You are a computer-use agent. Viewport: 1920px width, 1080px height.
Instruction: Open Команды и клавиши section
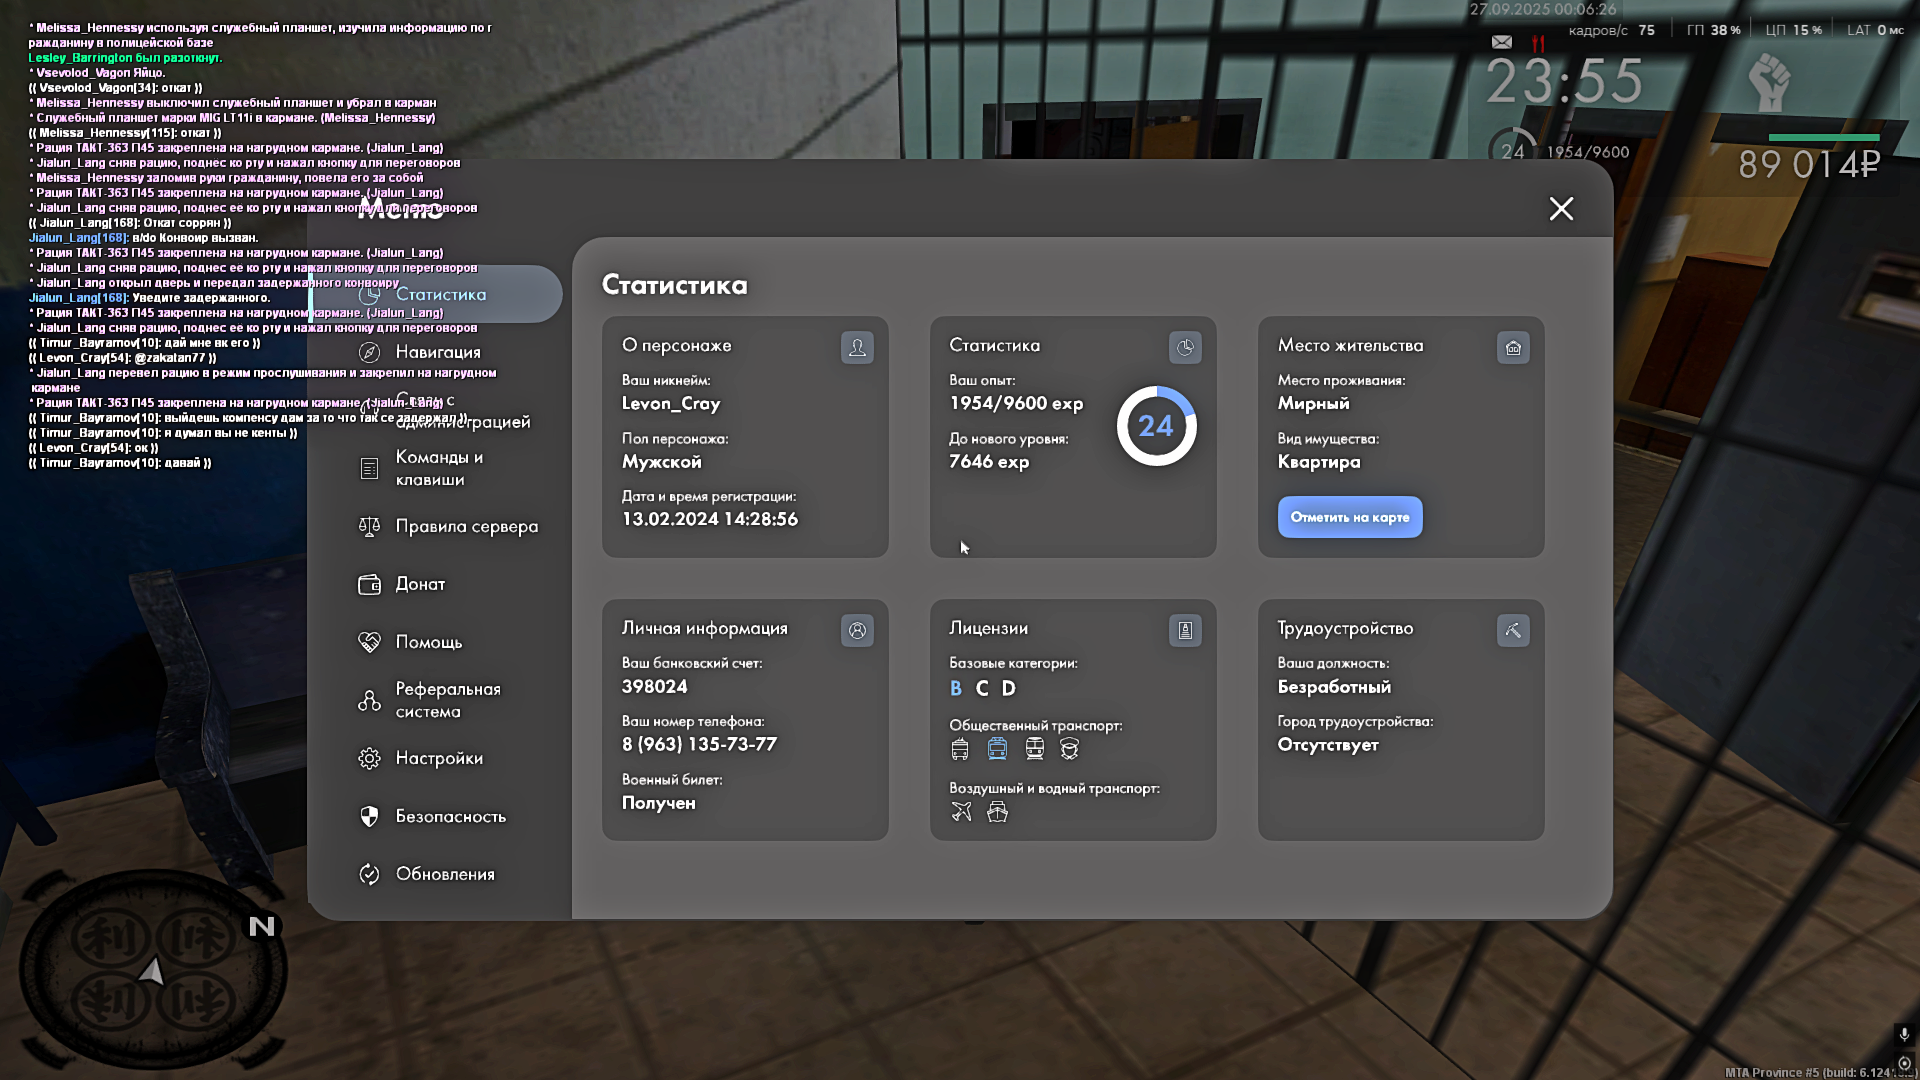[x=438, y=468]
